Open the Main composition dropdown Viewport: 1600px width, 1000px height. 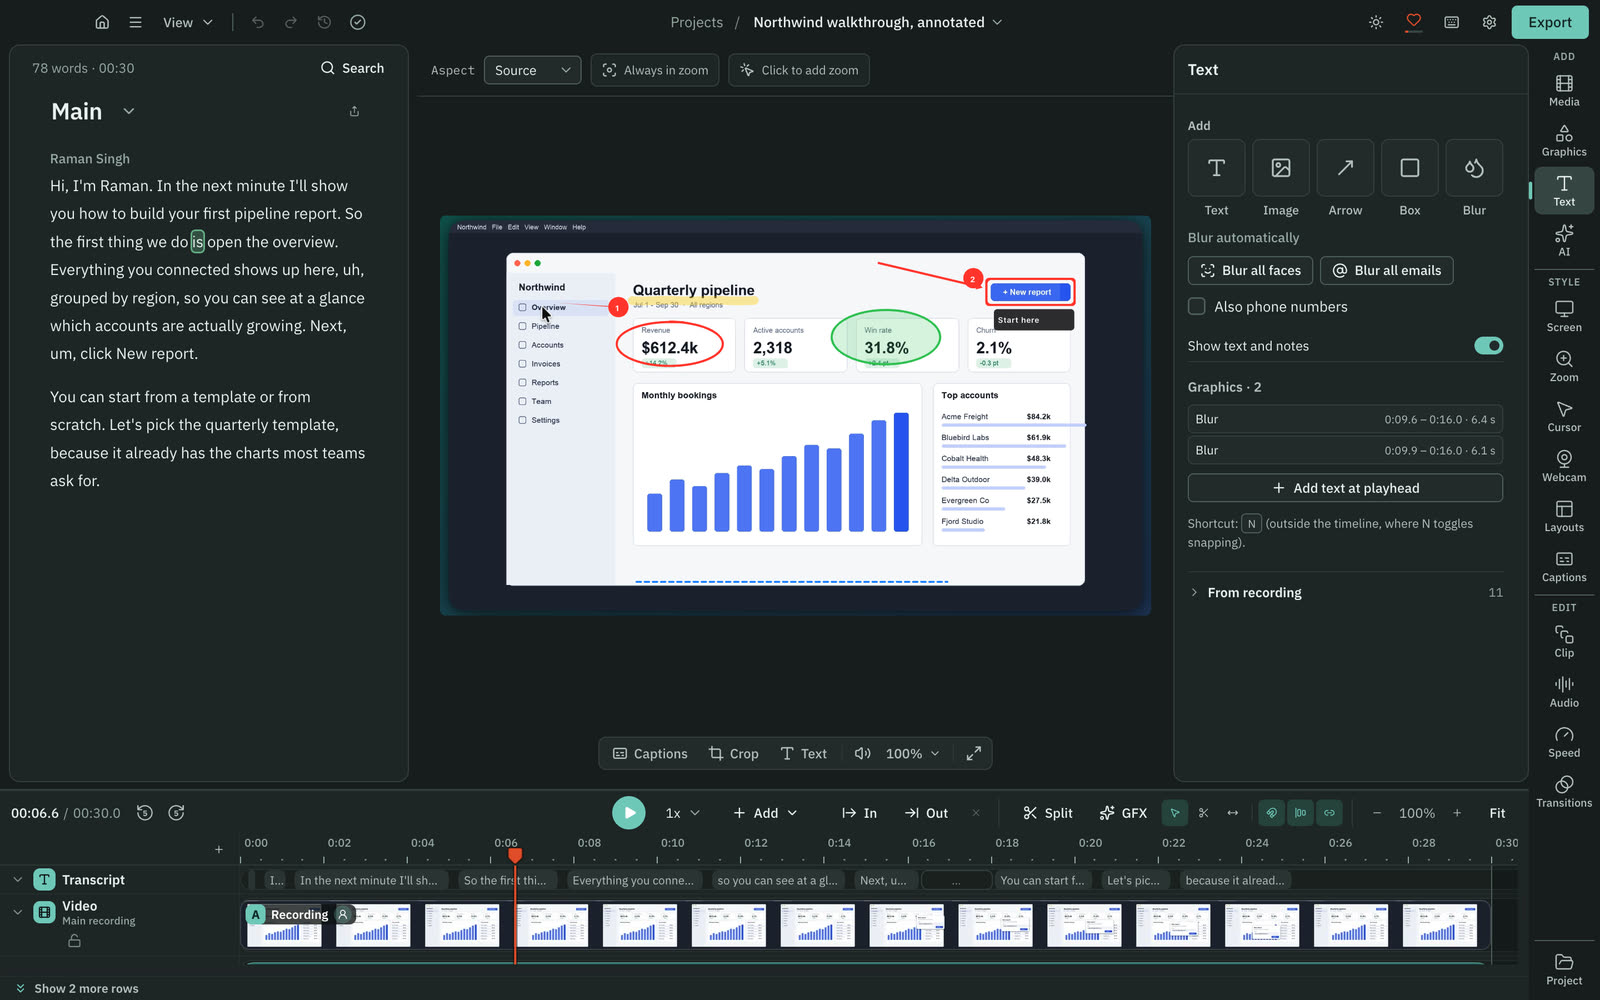(129, 111)
